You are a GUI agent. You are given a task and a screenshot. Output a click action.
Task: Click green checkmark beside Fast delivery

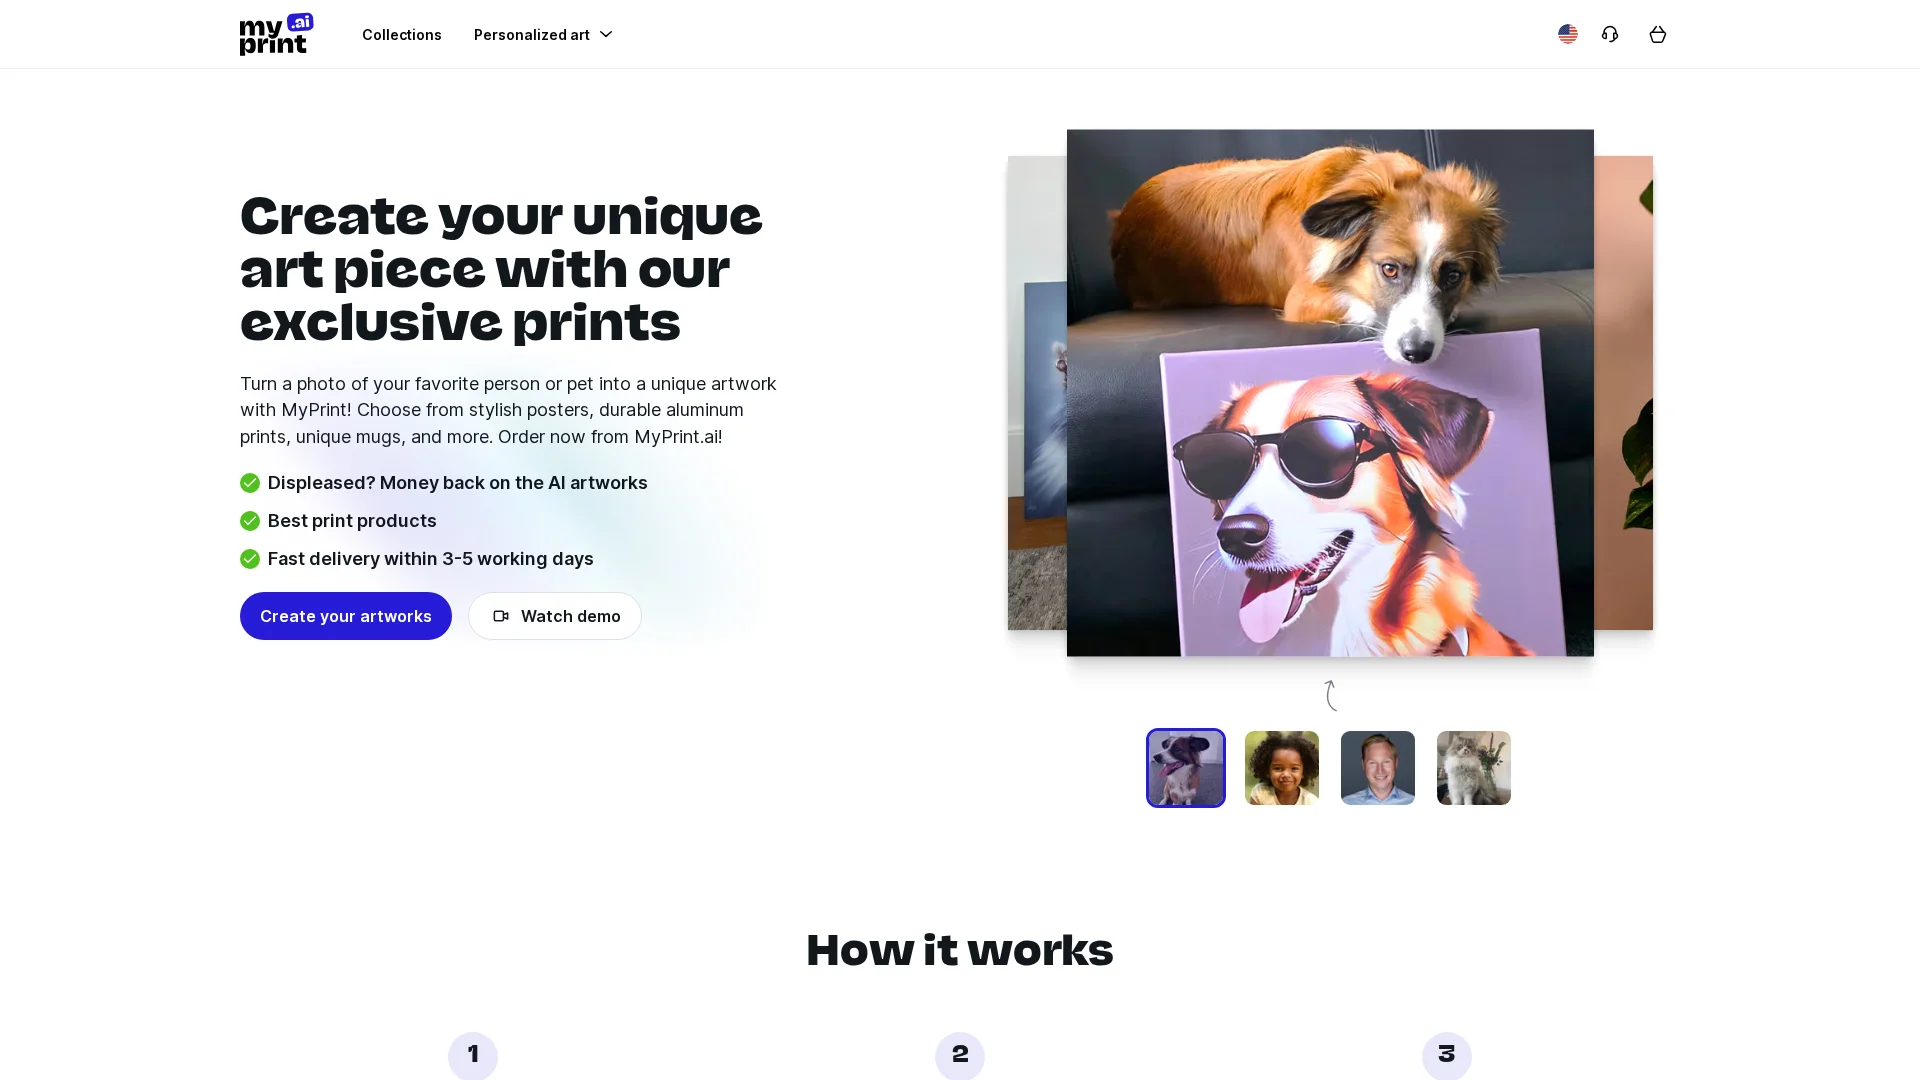click(250, 559)
